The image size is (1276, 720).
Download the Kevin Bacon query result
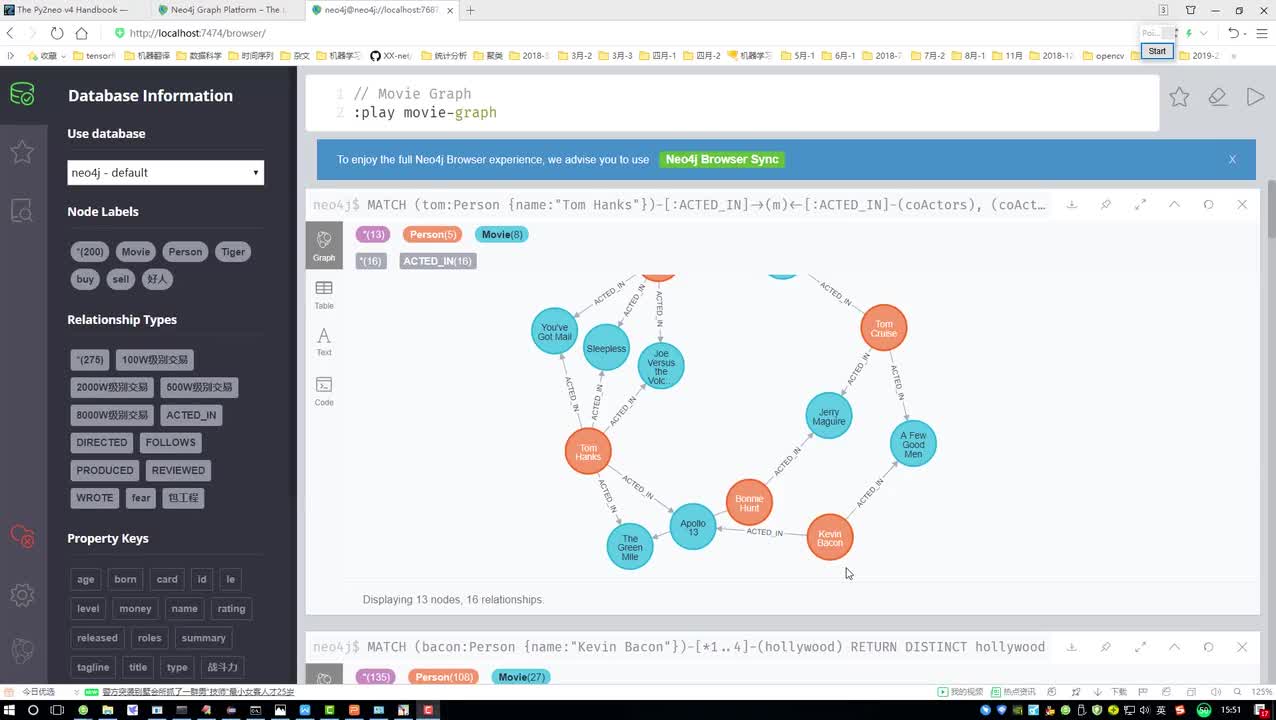point(1071,647)
